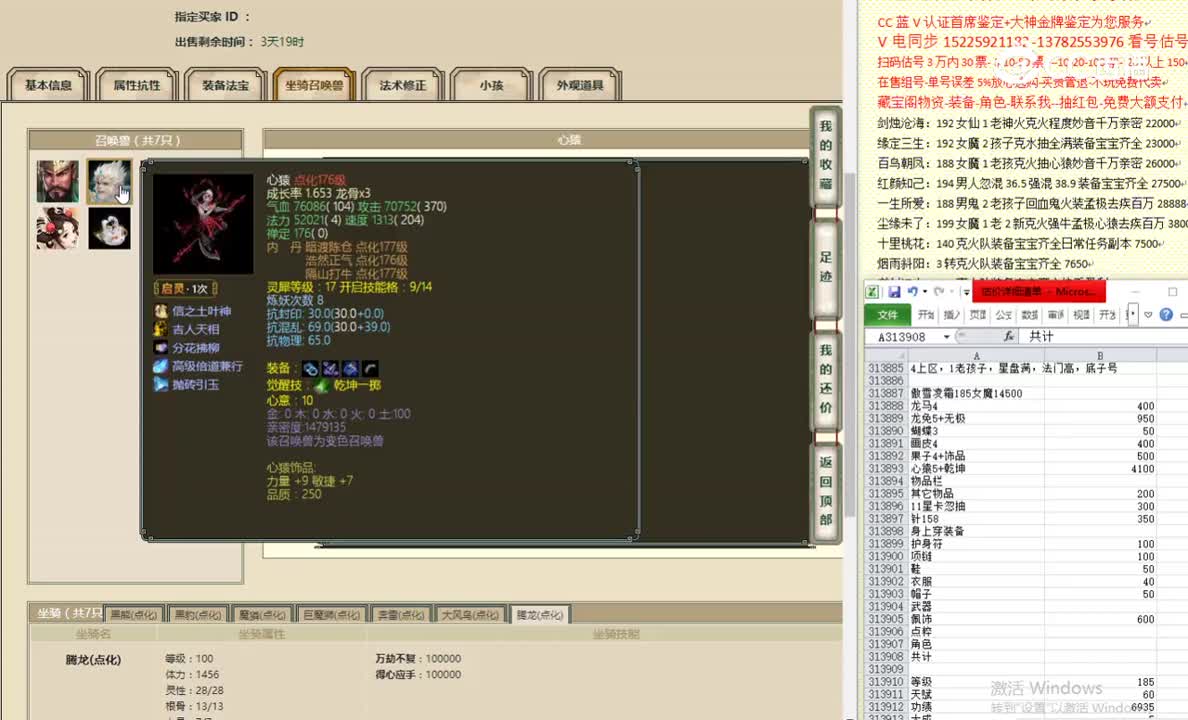Collapse the Excel ribbon with heart-shaped arrow

tap(1149, 315)
